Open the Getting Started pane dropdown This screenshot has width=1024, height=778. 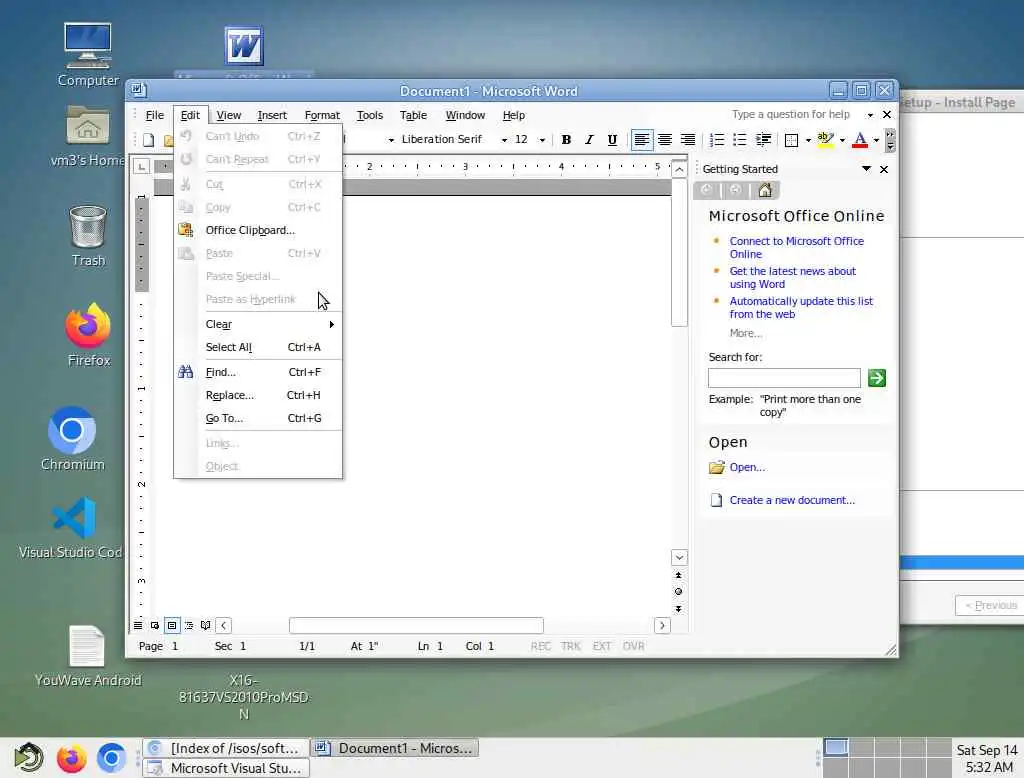pyautogui.click(x=866, y=169)
